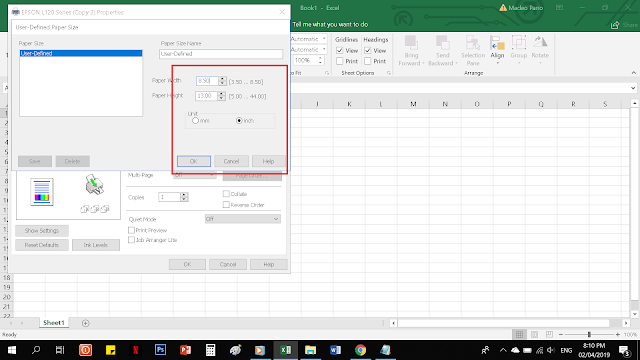640x360 pixels.
Task: Check the Collate option
Action: tap(226, 194)
